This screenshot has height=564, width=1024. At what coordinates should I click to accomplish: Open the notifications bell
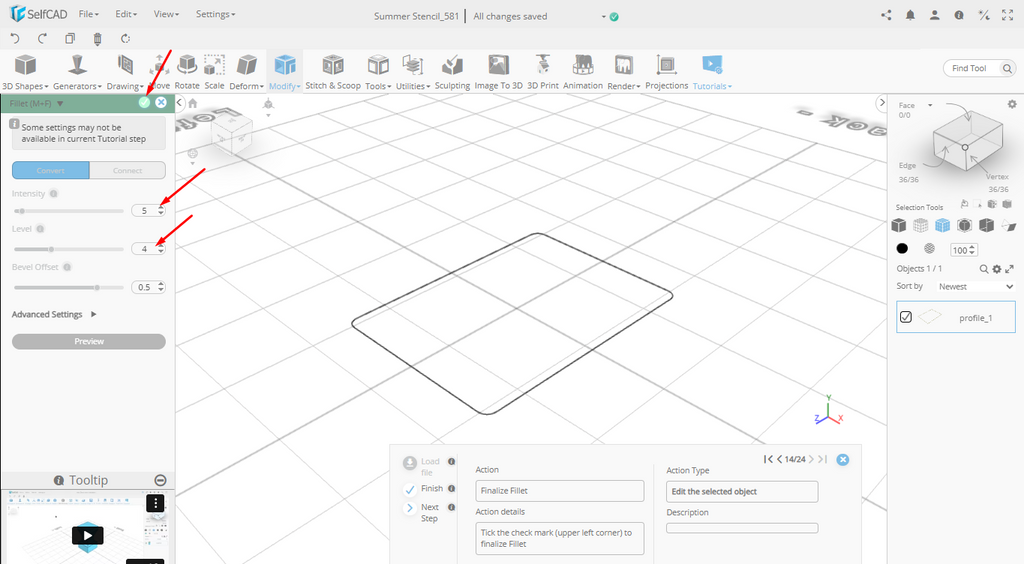coord(910,16)
